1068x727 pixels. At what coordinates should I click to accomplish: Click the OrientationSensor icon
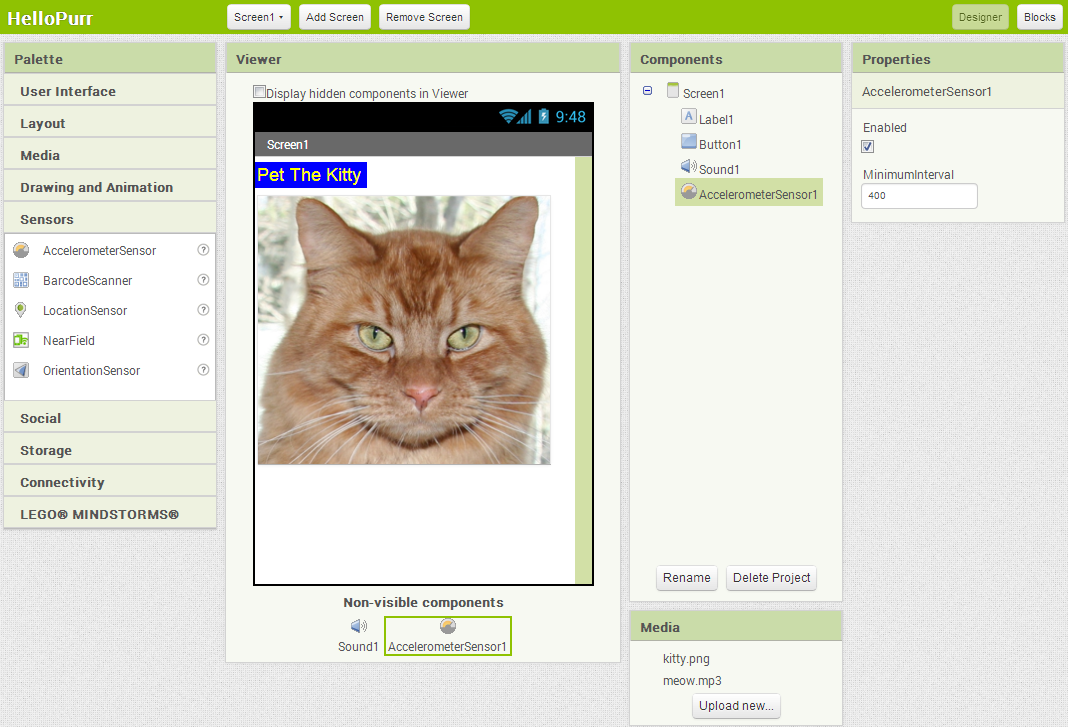[21, 370]
